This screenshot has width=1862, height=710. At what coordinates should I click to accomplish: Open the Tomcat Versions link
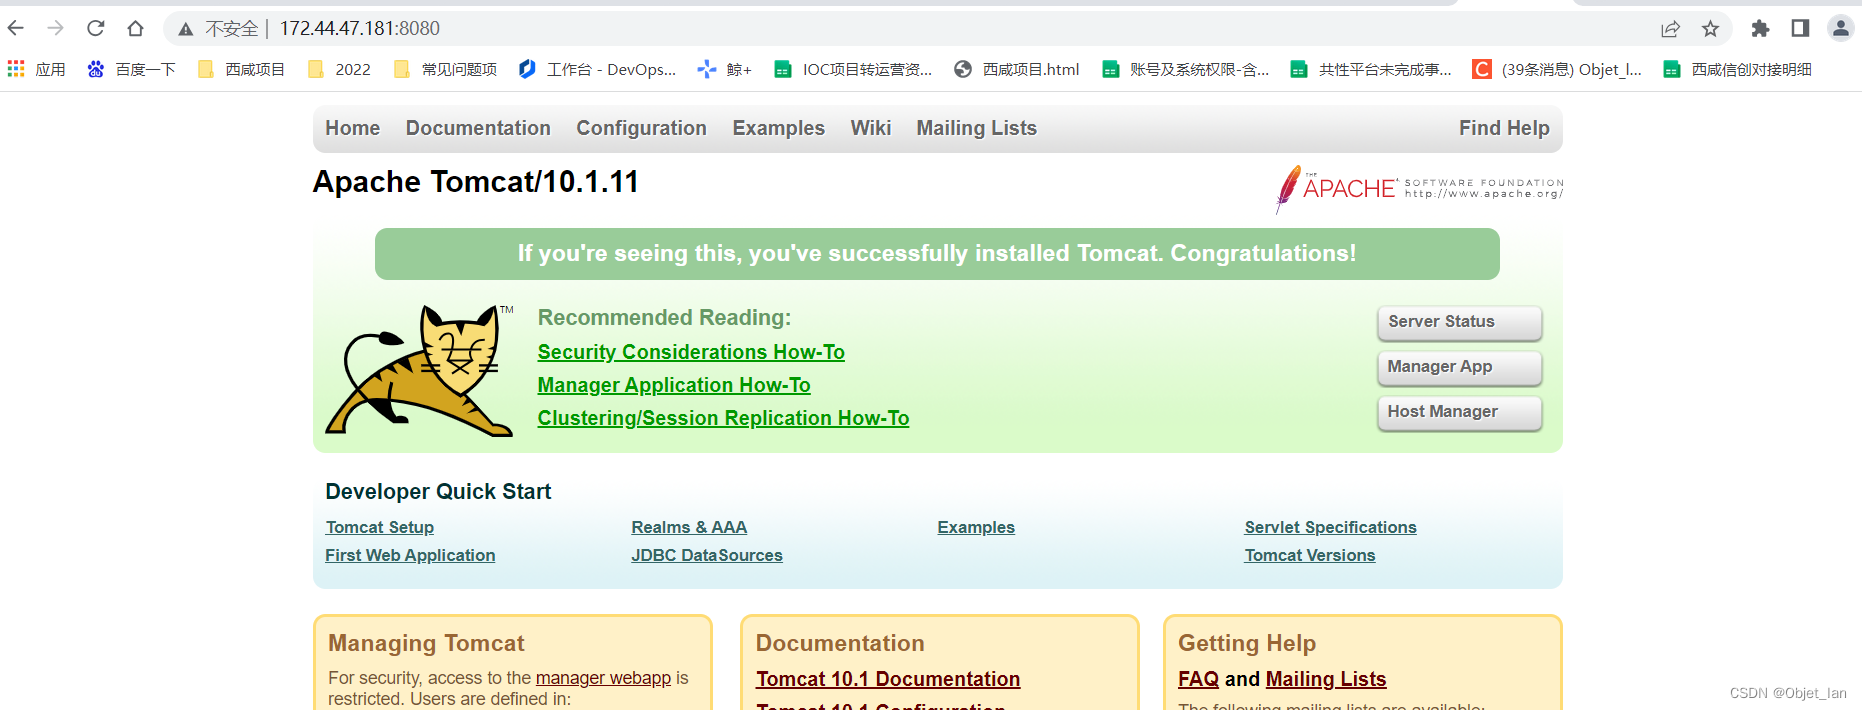(1310, 555)
